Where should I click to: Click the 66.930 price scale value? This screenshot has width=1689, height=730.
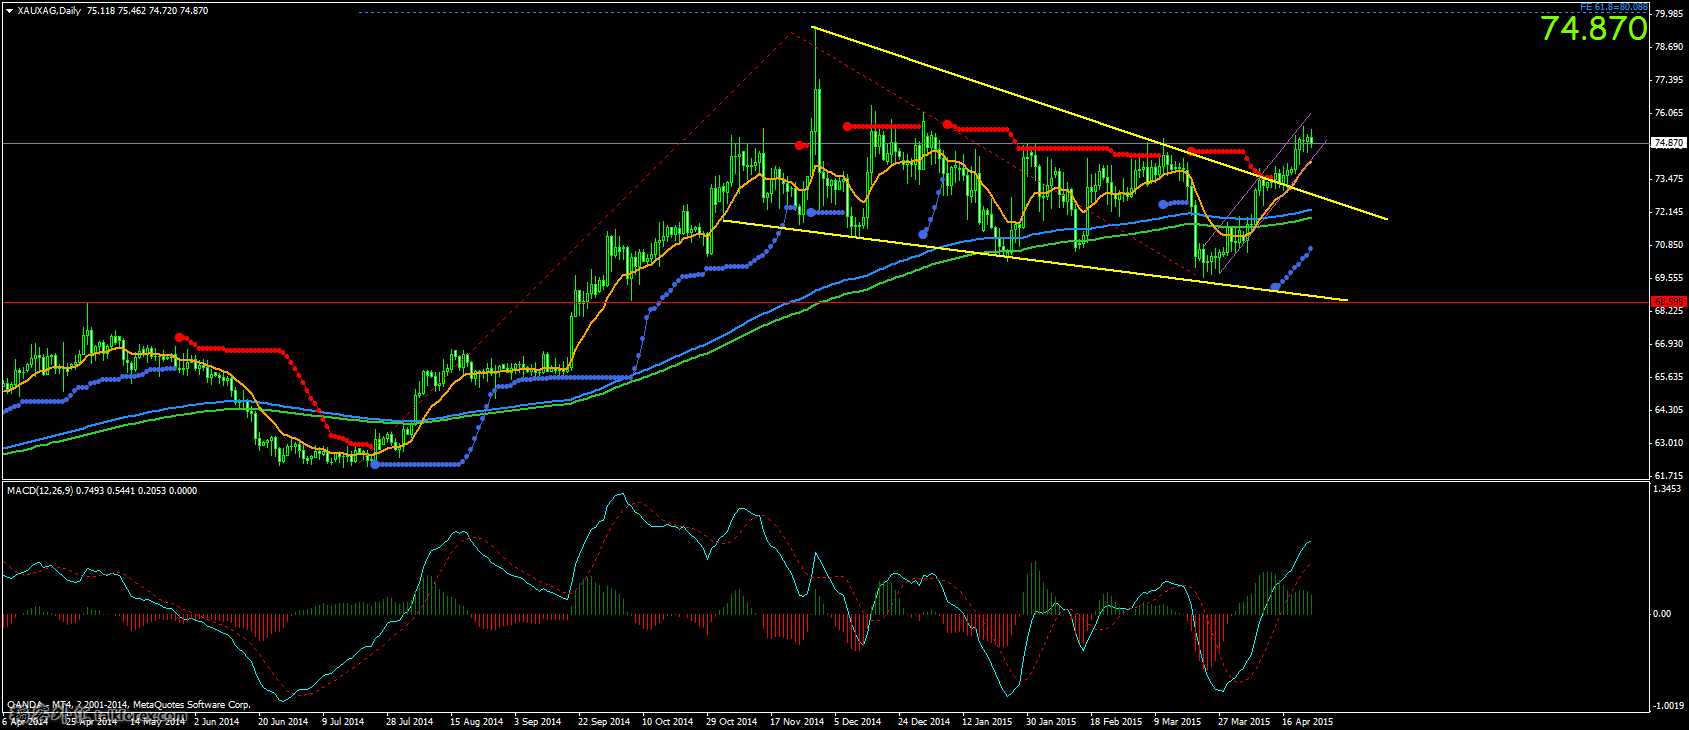pyautogui.click(x=1668, y=344)
